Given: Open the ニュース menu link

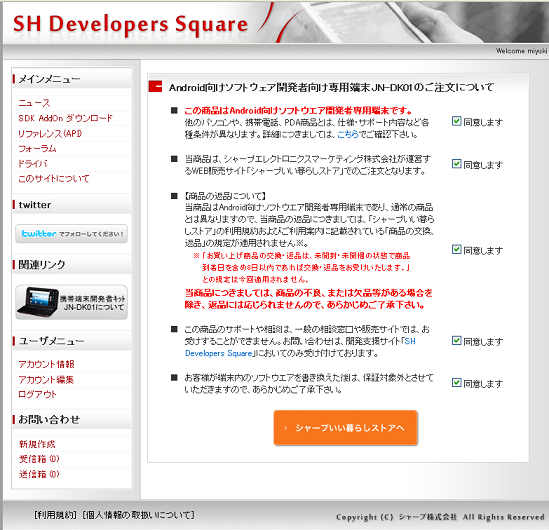Looking at the screenshot, I should click(x=34, y=103).
